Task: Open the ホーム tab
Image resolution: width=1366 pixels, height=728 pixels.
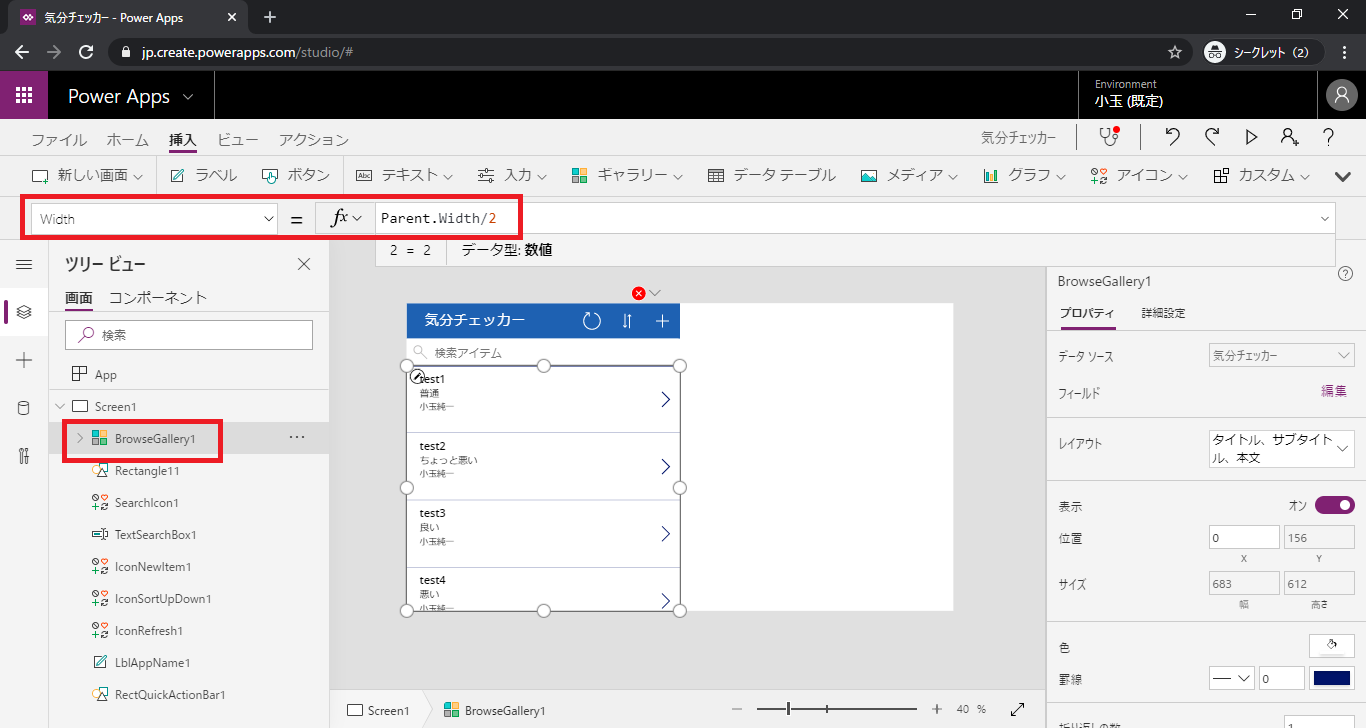Action: (x=127, y=140)
